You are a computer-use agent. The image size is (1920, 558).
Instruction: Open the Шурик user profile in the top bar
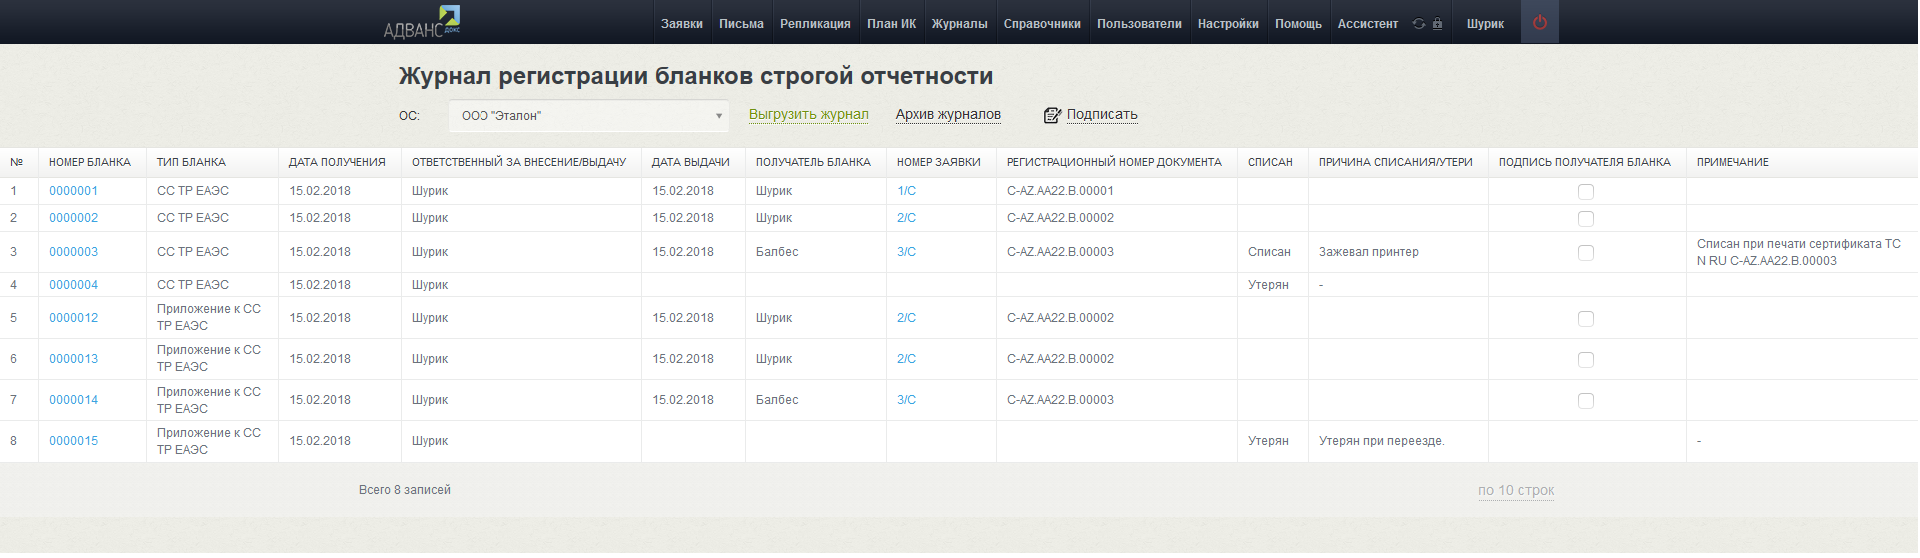pyautogui.click(x=1484, y=24)
